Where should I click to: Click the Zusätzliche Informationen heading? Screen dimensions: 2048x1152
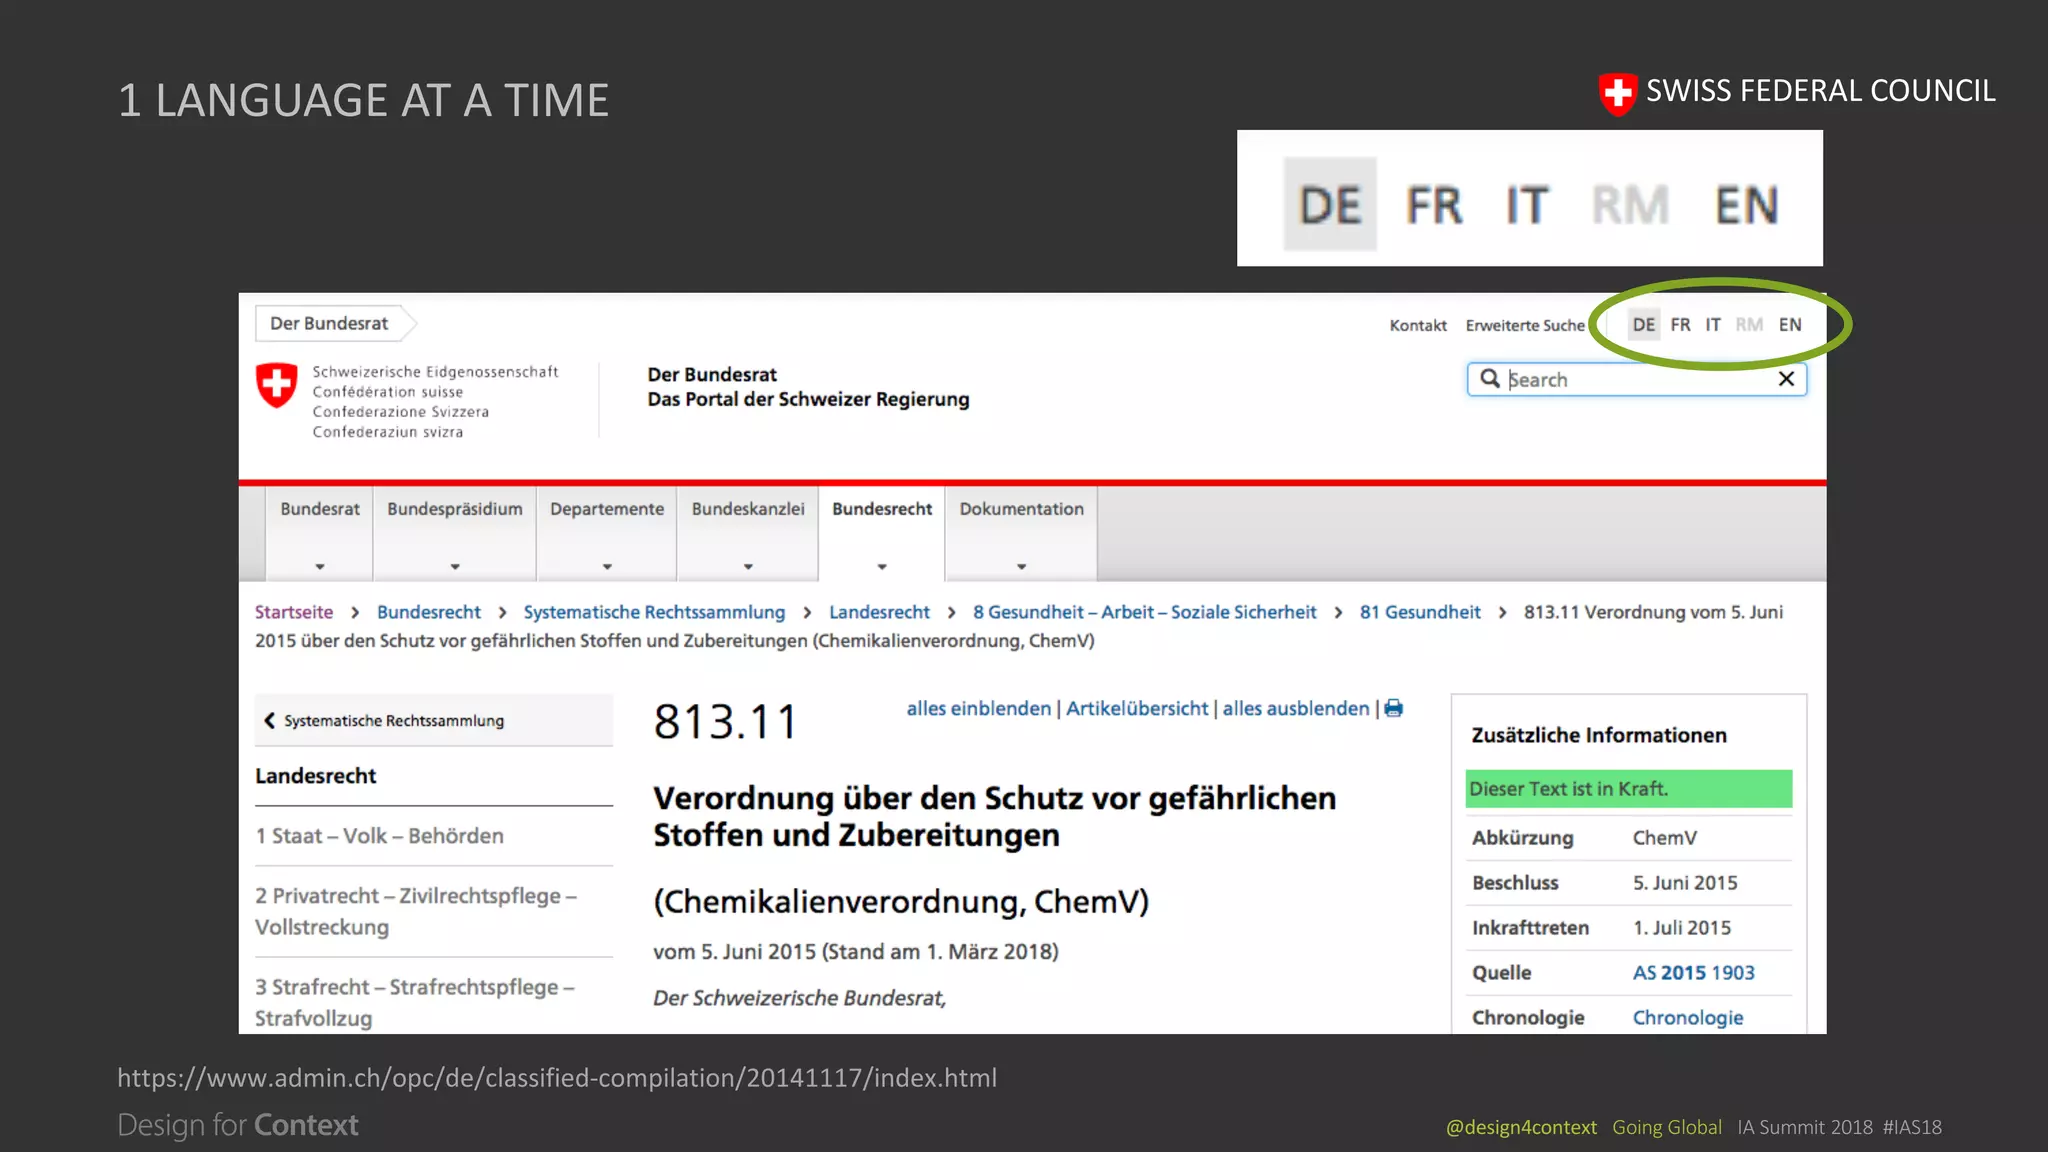[1599, 735]
